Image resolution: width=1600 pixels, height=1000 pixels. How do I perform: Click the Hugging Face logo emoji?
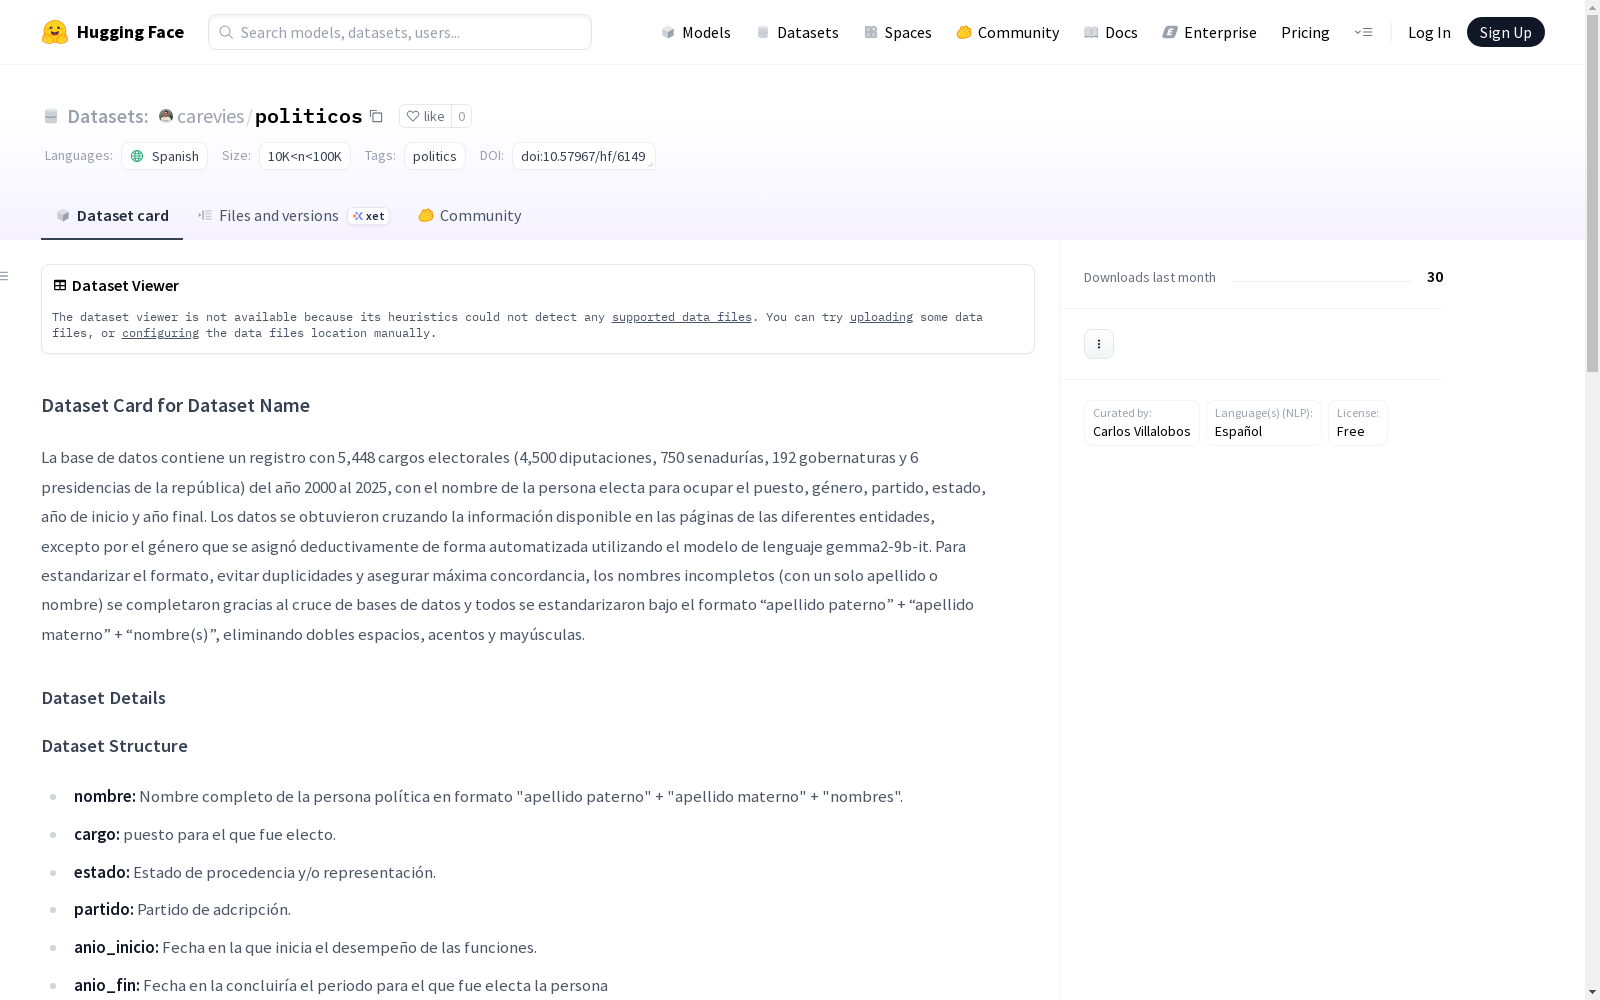55,32
